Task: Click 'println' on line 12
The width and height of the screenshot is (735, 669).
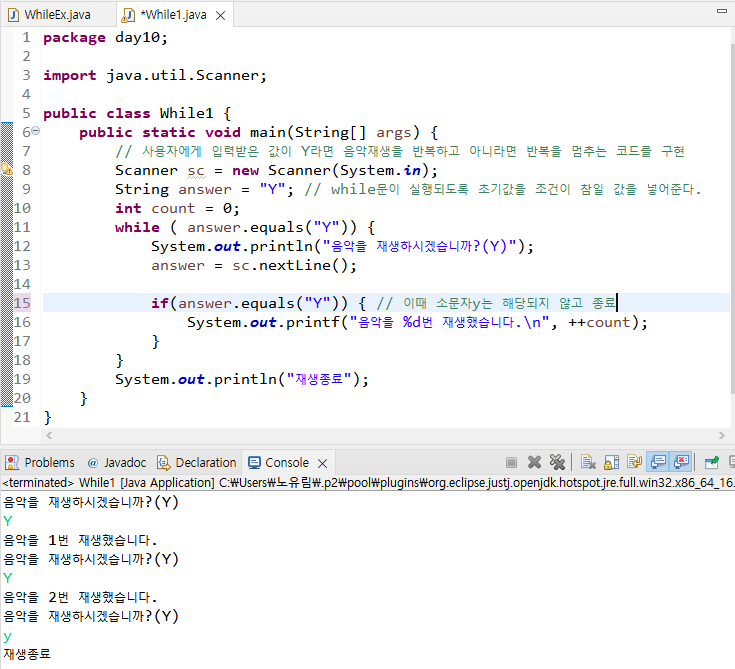Action: tap(281, 246)
